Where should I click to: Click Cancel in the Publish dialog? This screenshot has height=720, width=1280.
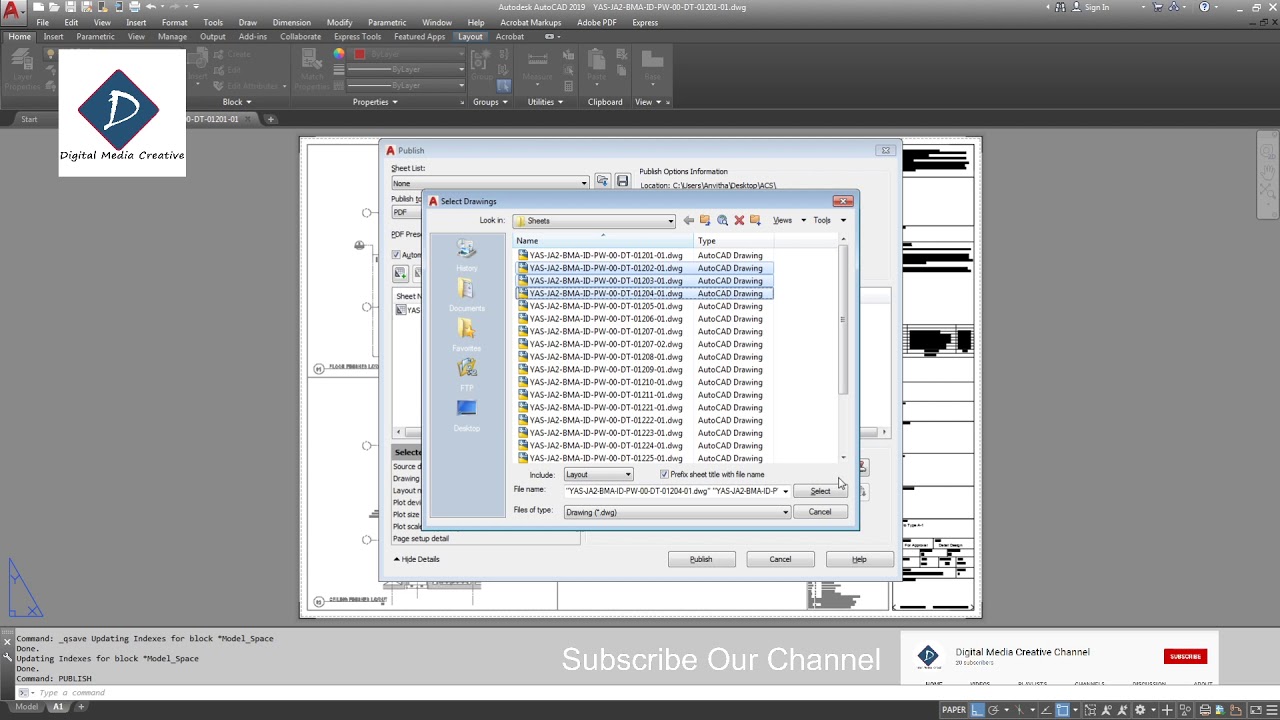click(780, 559)
